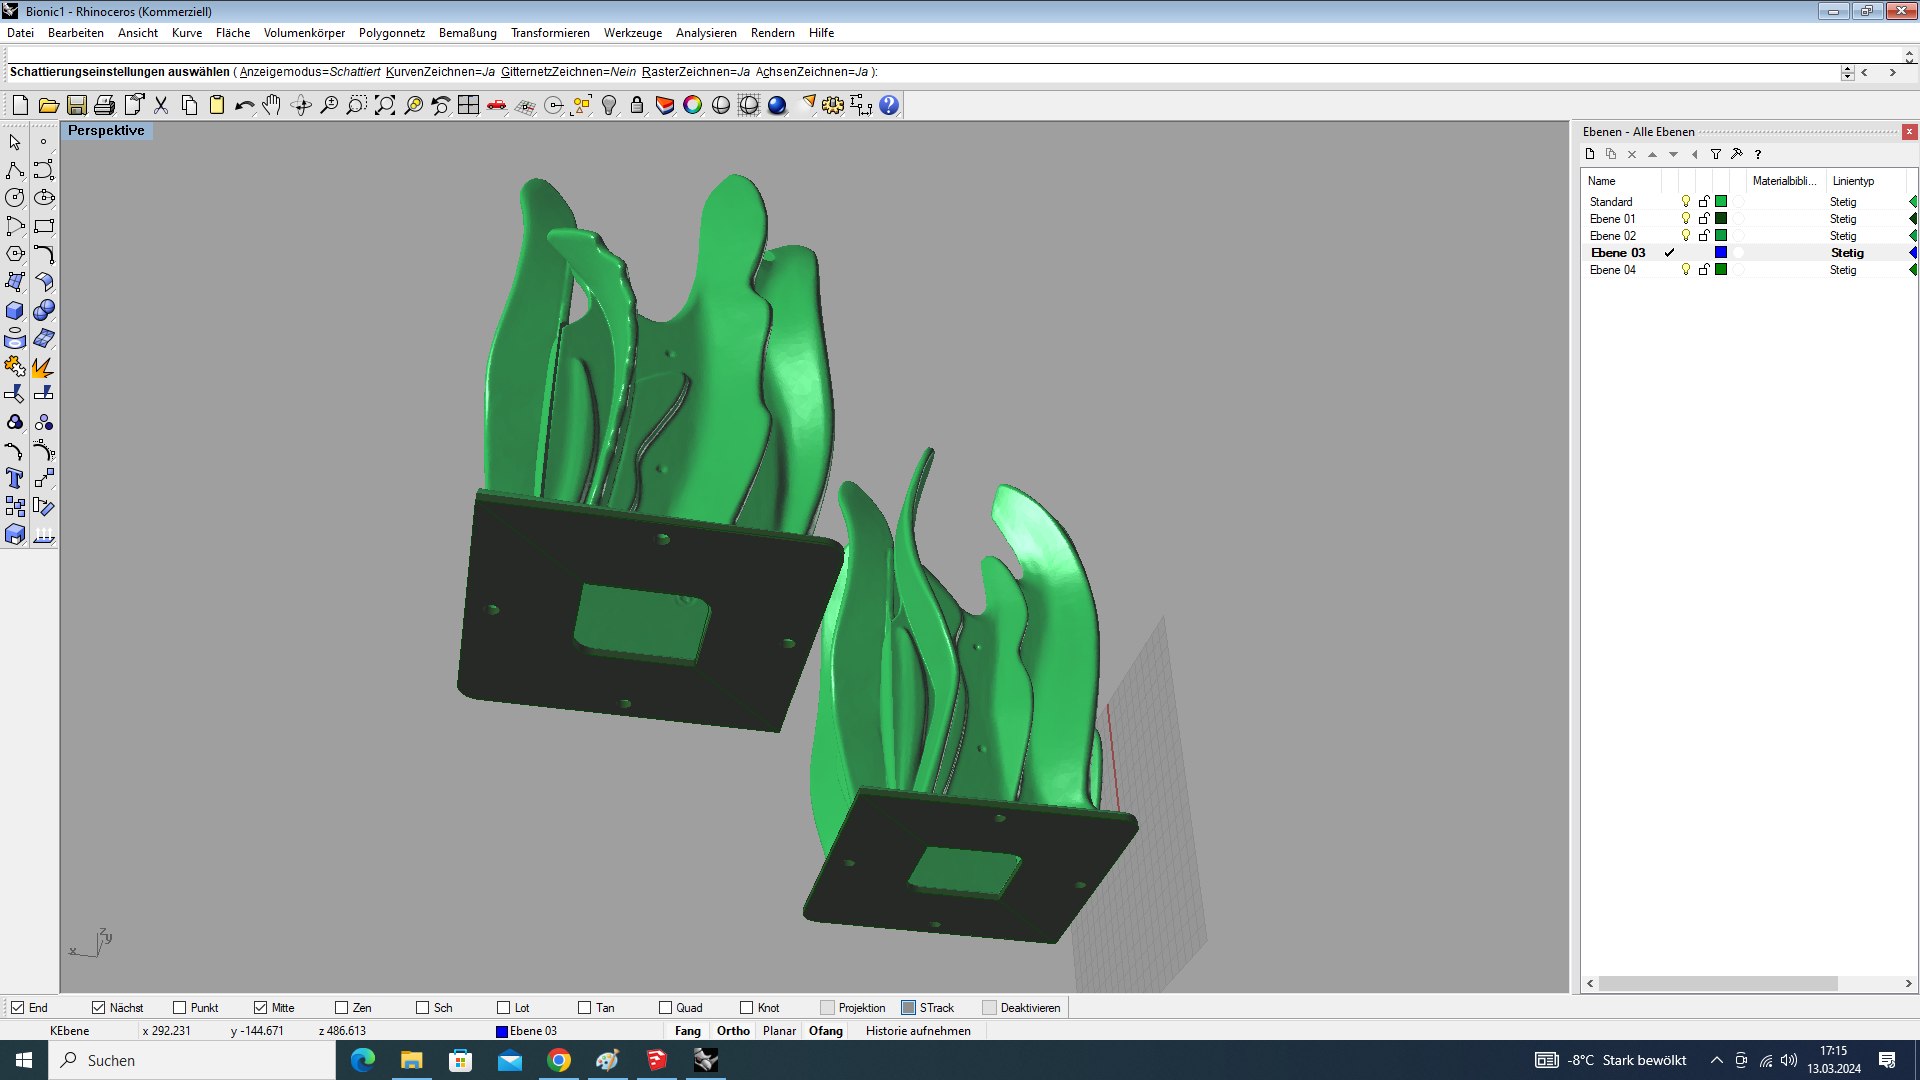The height and width of the screenshot is (1080, 1920).
Task: Click the color wheel icon in toolbar
Action: [x=693, y=105]
